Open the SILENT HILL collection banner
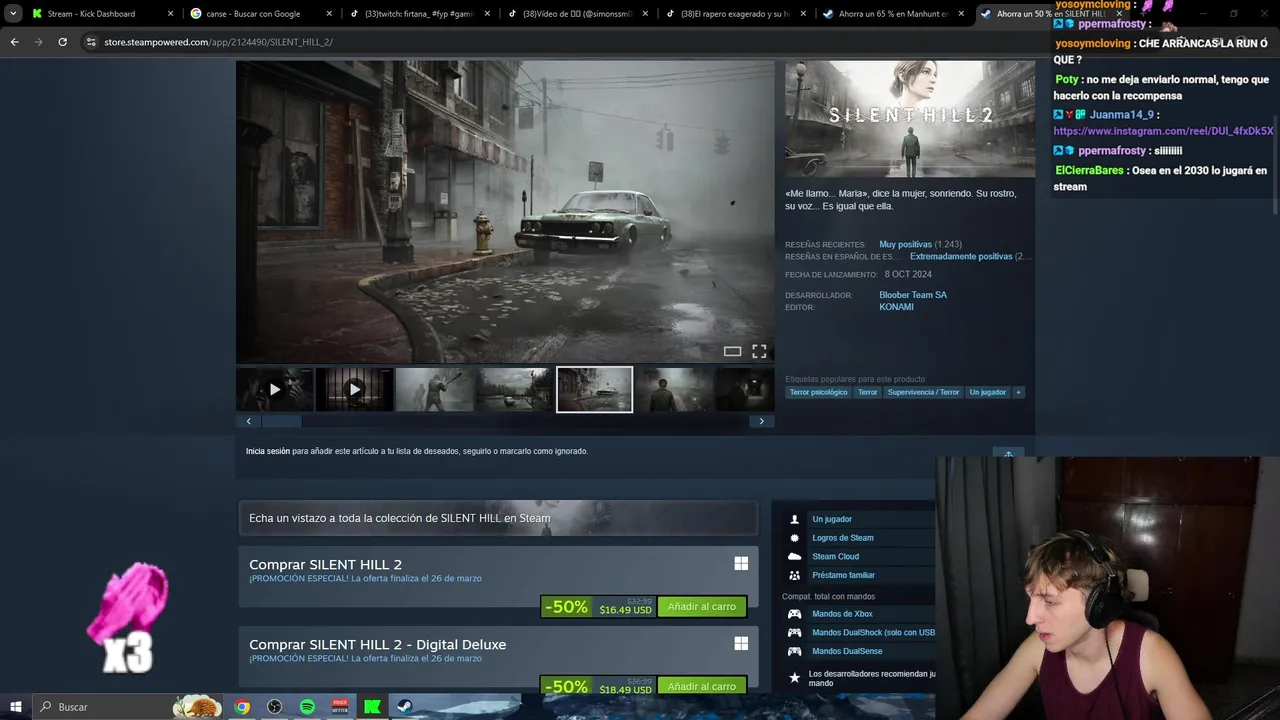1280x720 pixels. coord(498,518)
